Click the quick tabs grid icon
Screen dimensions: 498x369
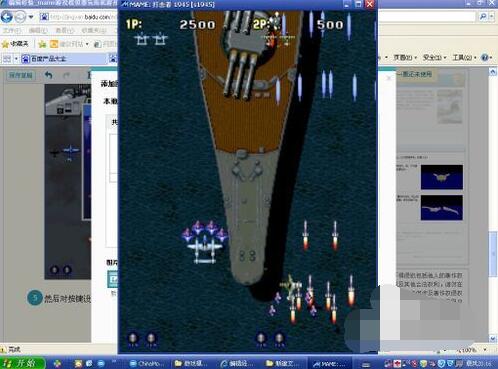7,59
